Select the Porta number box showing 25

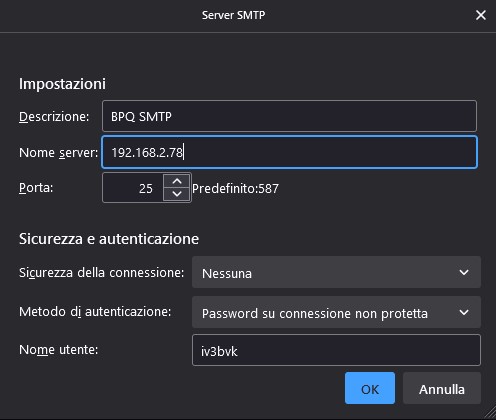(133, 188)
